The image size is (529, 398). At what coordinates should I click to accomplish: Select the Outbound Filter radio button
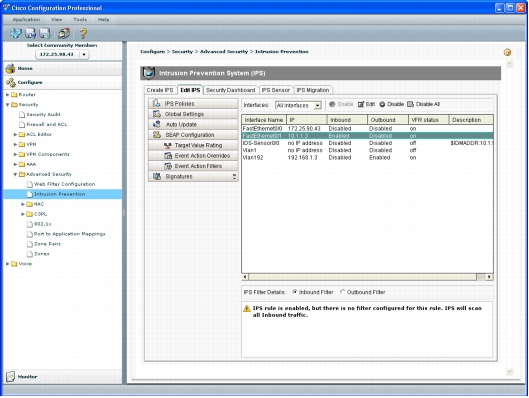click(x=343, y=292)
